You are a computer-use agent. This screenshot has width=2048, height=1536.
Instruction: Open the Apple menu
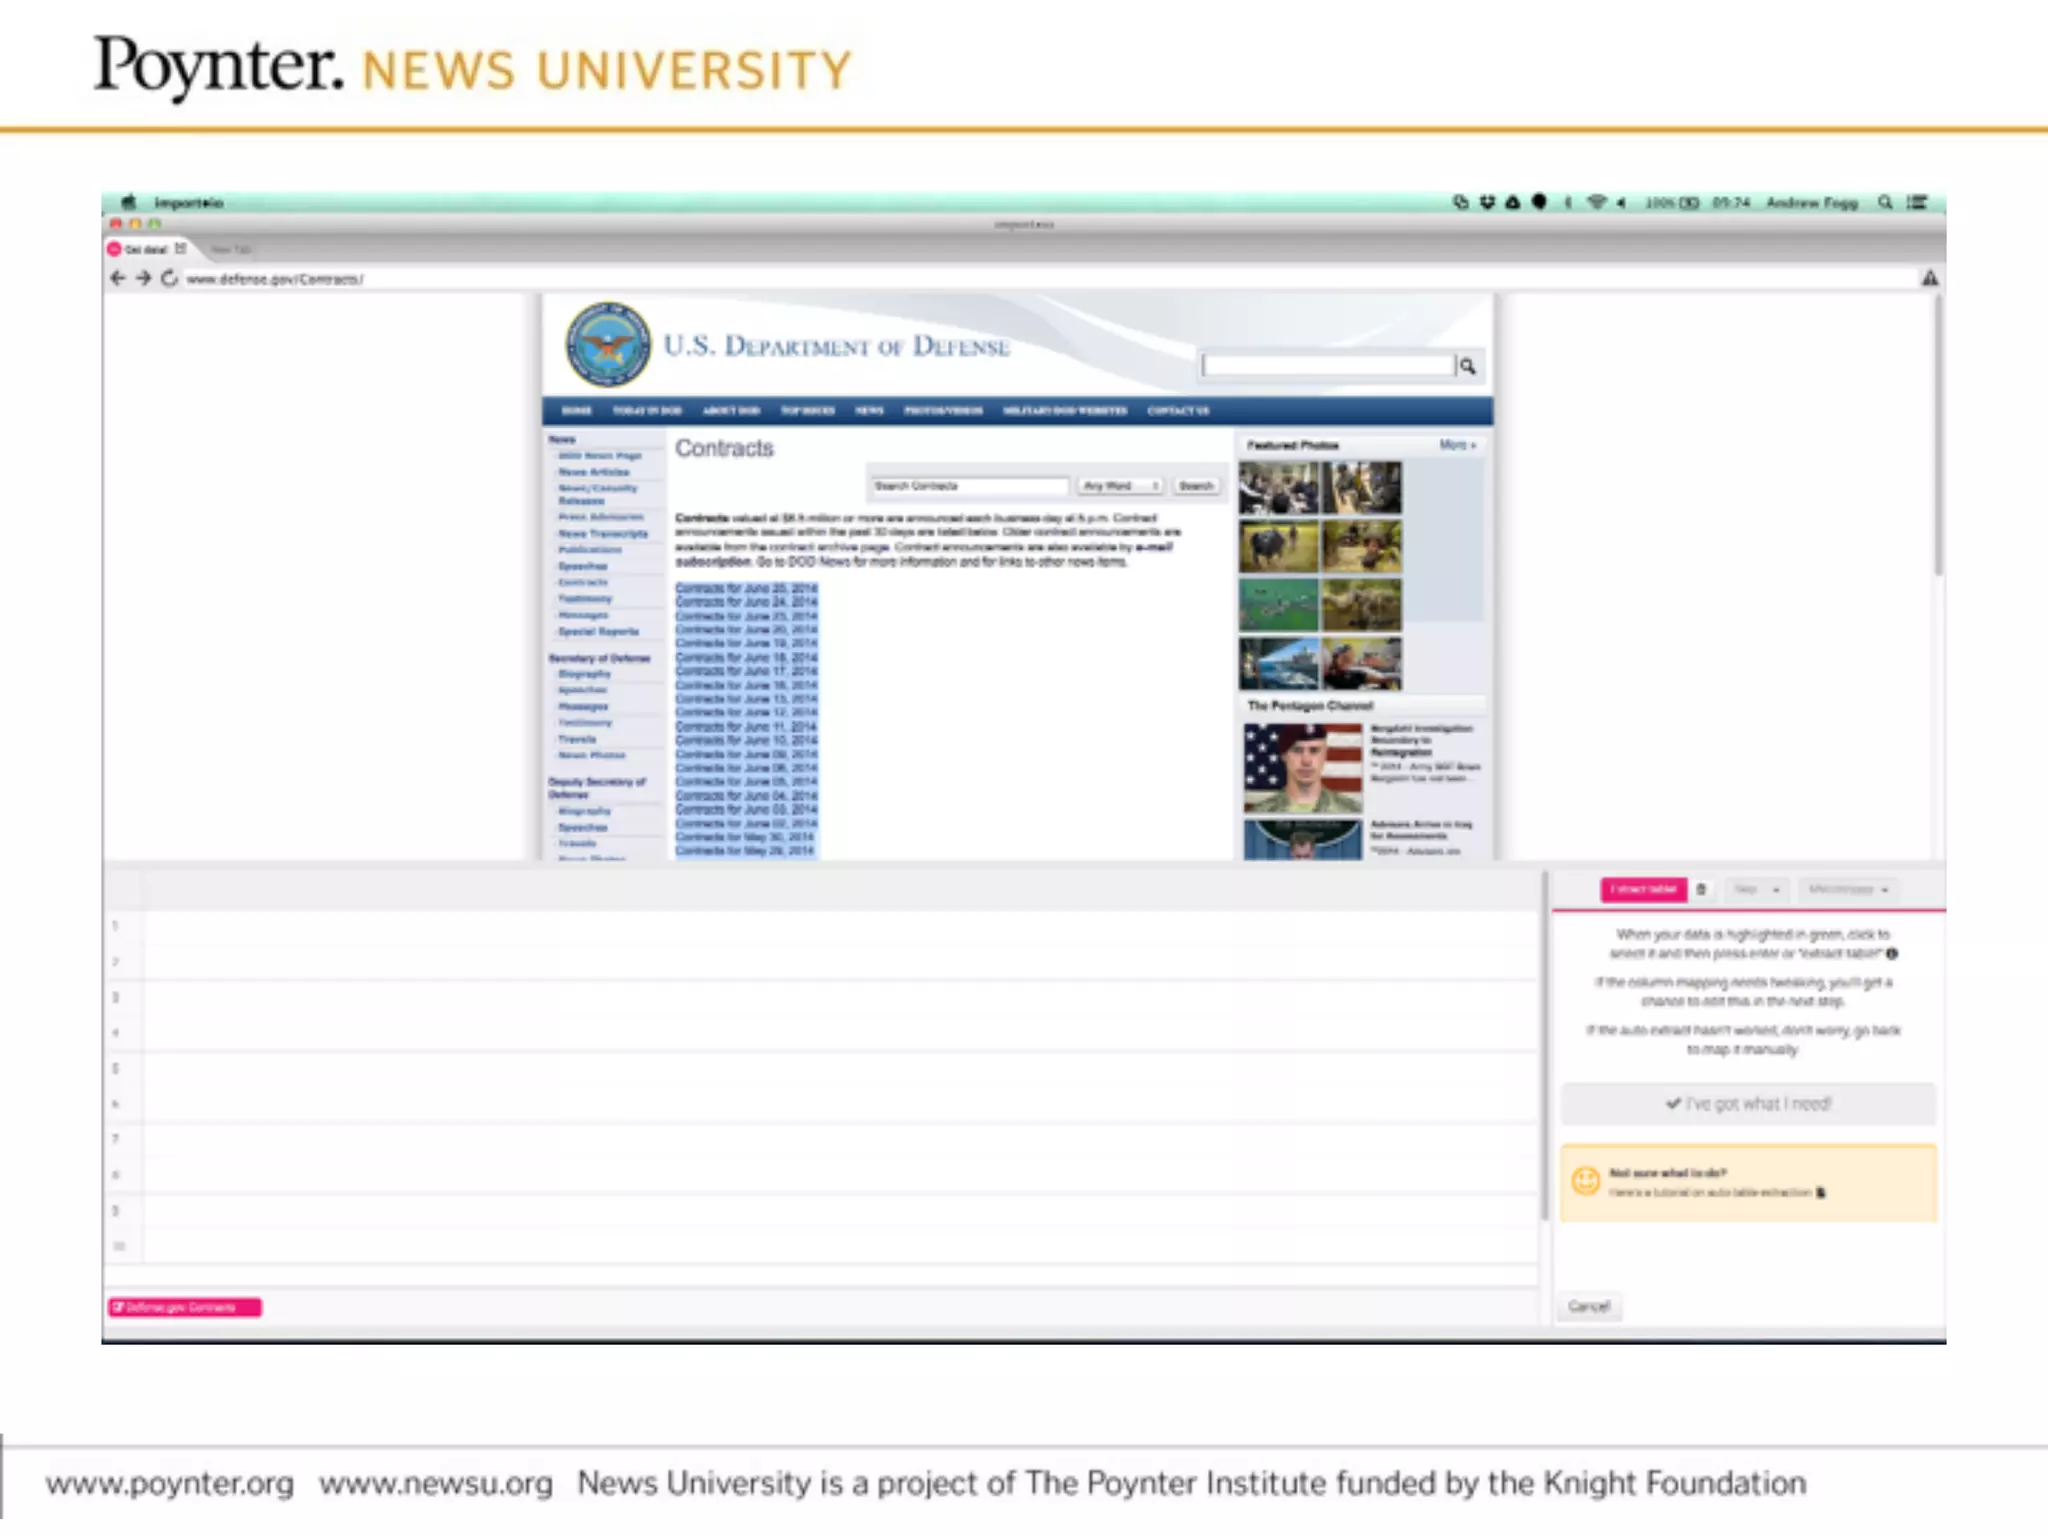coord(129,202)
